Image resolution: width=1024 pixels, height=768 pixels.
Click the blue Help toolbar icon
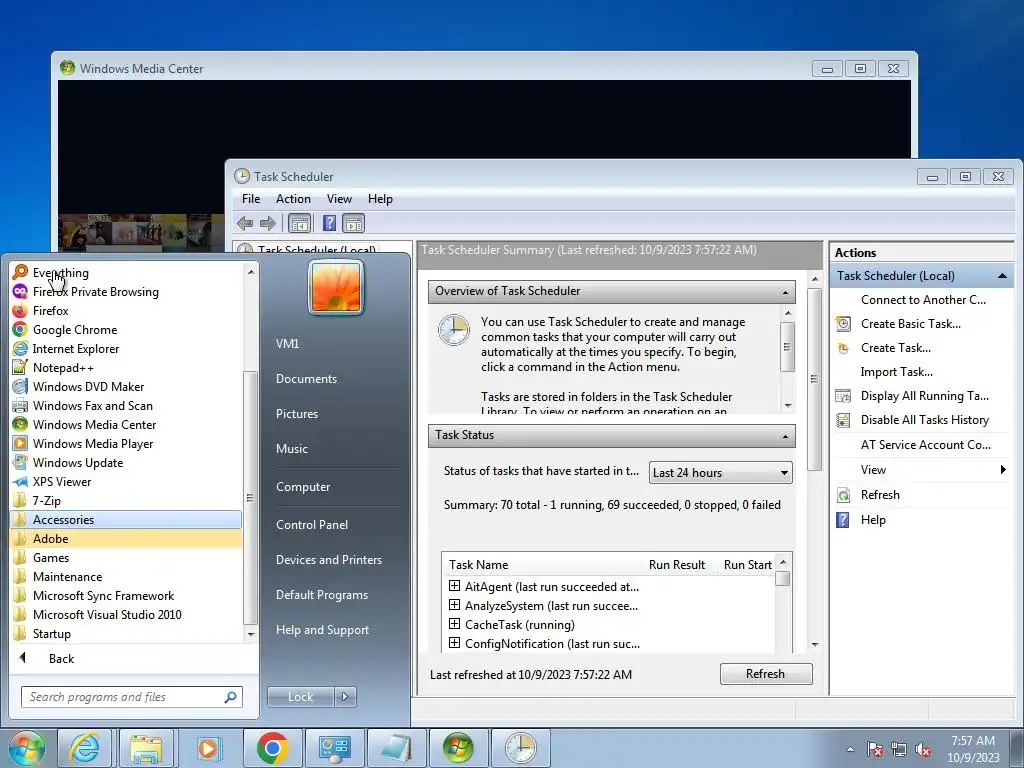329,223
